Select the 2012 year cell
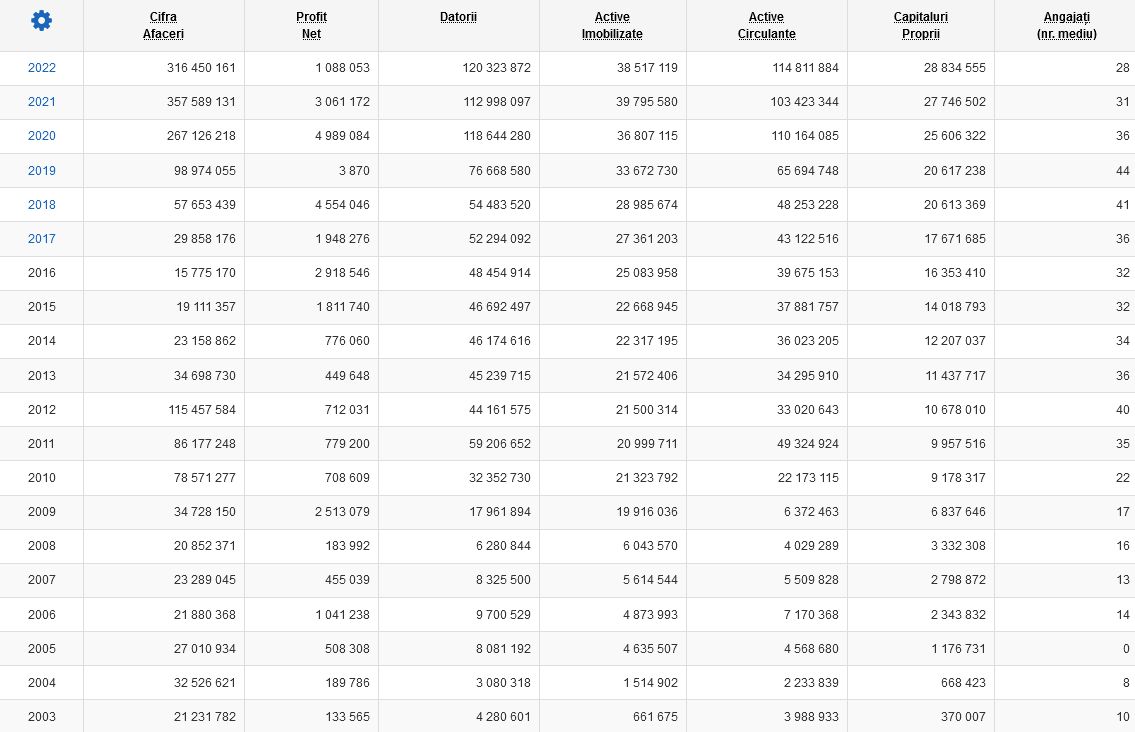Image resolution: width=1135 pixels, height=732 pixels. [x=41, y=410]
